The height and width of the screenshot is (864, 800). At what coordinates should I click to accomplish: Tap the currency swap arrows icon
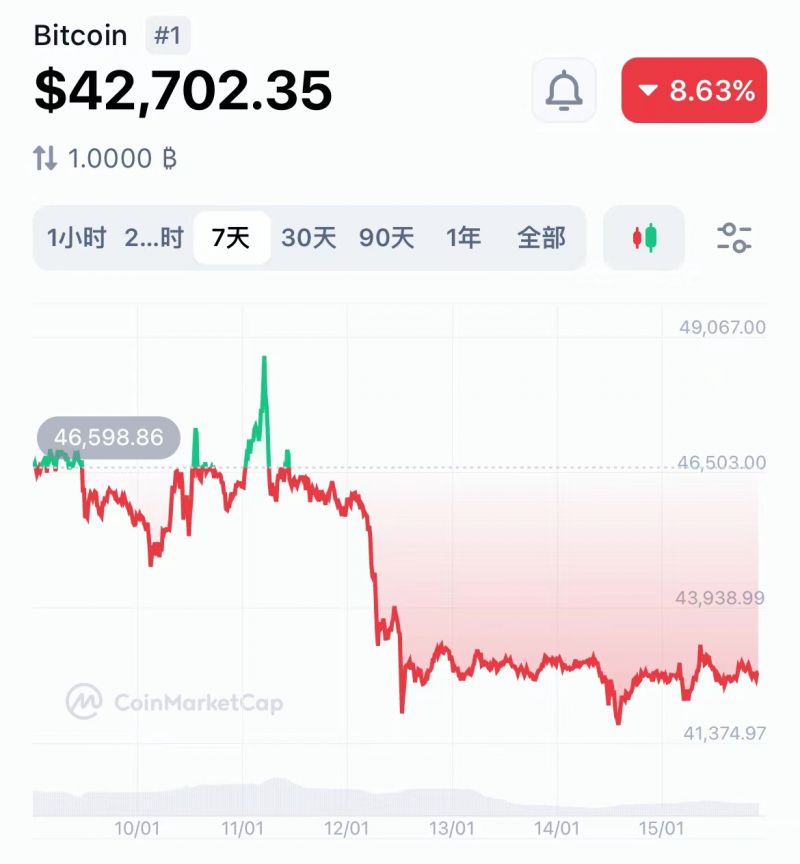pos(45,158)
